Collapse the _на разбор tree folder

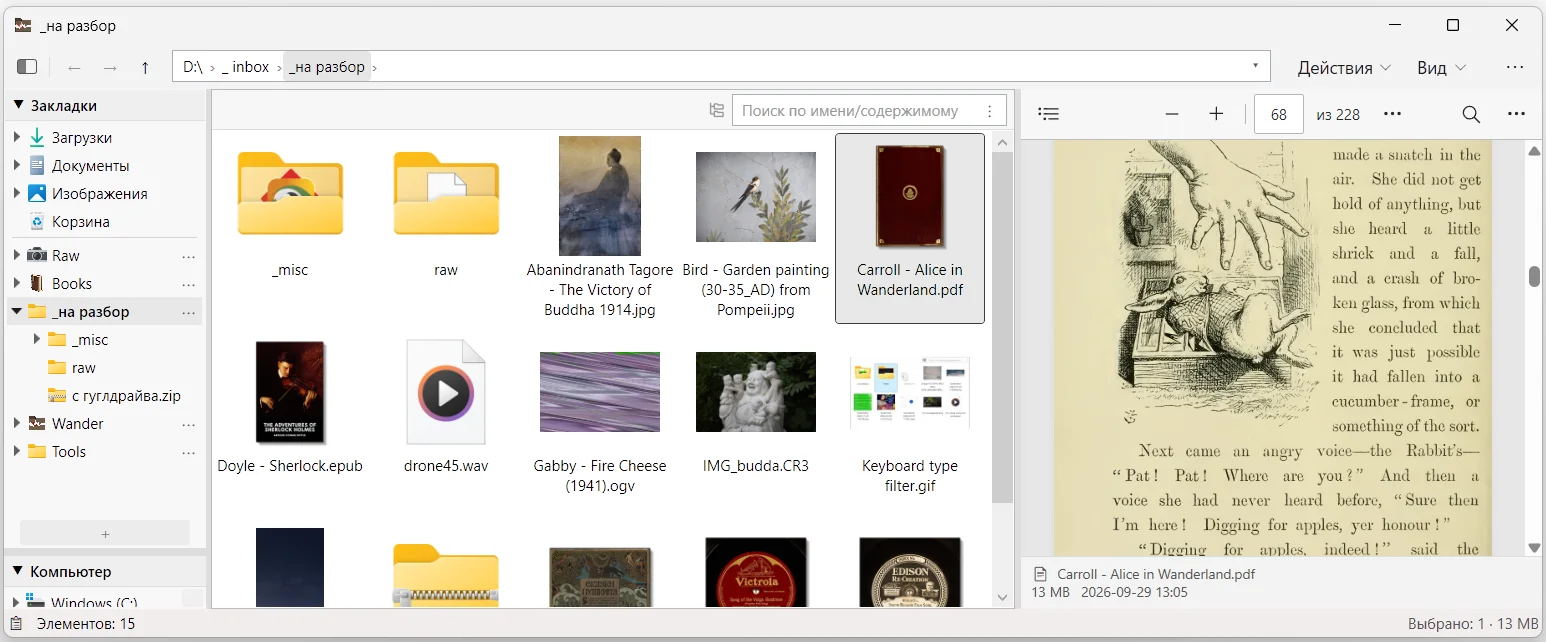[17, 311]
